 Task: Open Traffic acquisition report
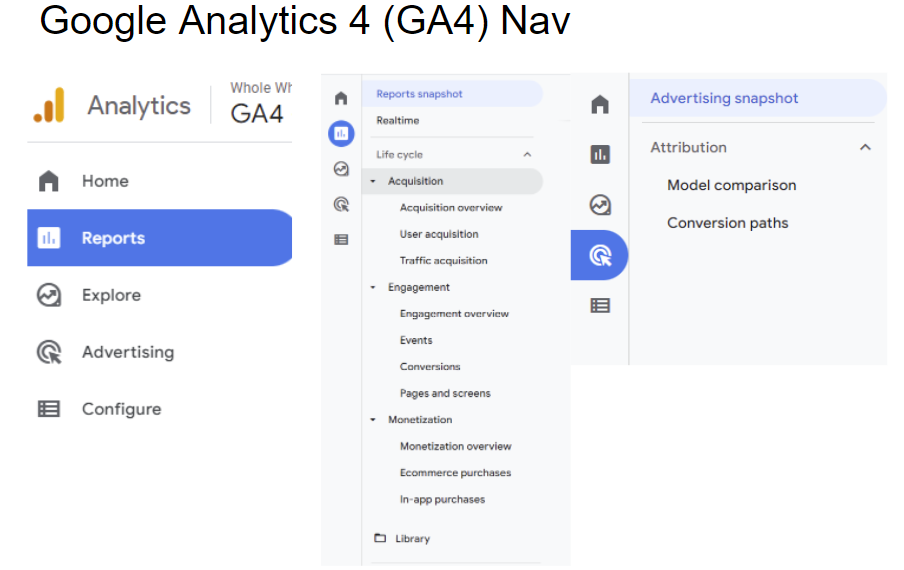point(443,261)
